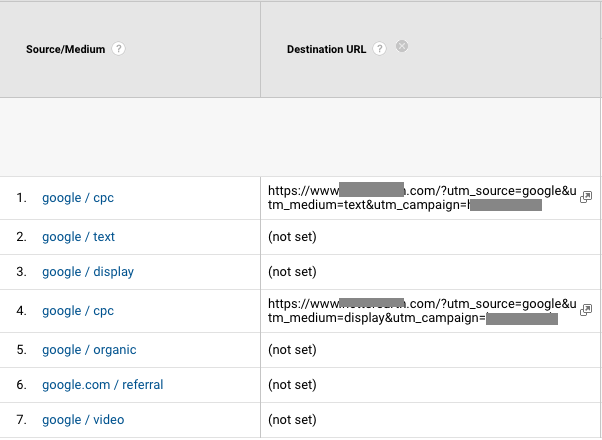Sort by the Source/Medium column header

pyautogui.click(x=66, y=48)
